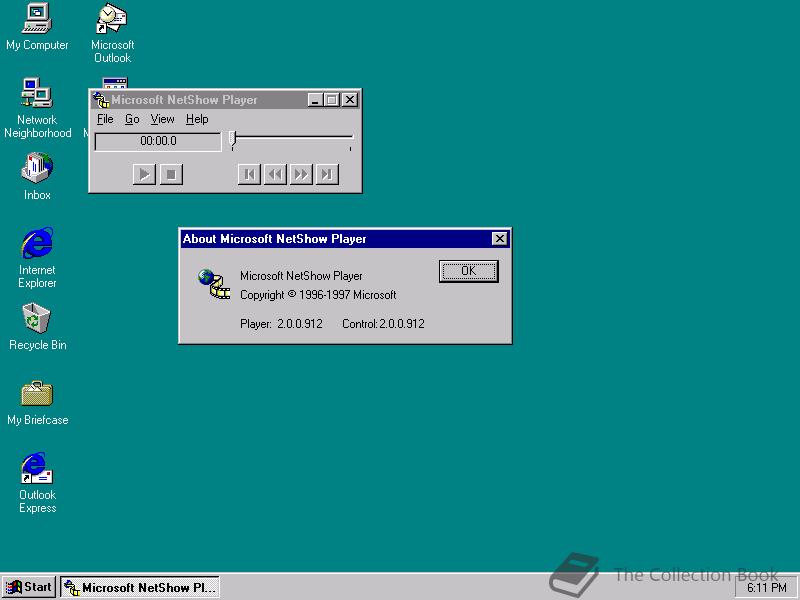Click the fast forward button in NetShow Player
Image resolution: width=800 pixels, height=600 pixels.
click(301, 174)
